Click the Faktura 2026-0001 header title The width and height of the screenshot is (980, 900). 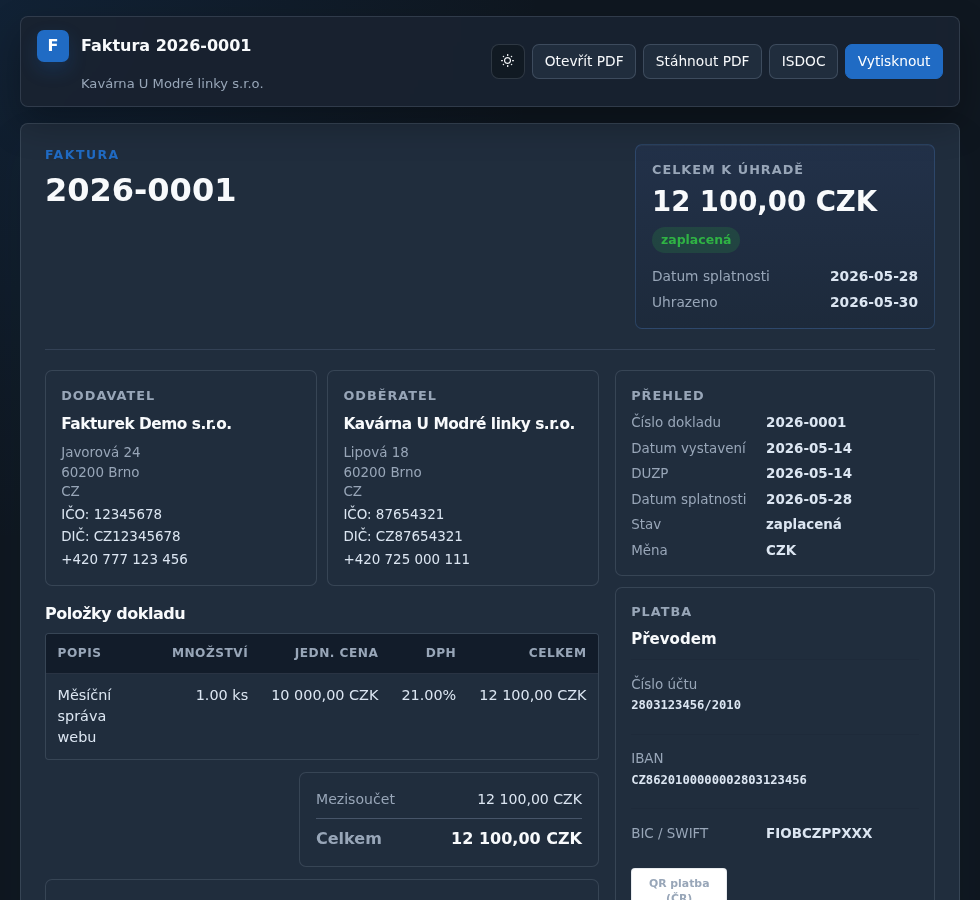(x=166, y=46)
